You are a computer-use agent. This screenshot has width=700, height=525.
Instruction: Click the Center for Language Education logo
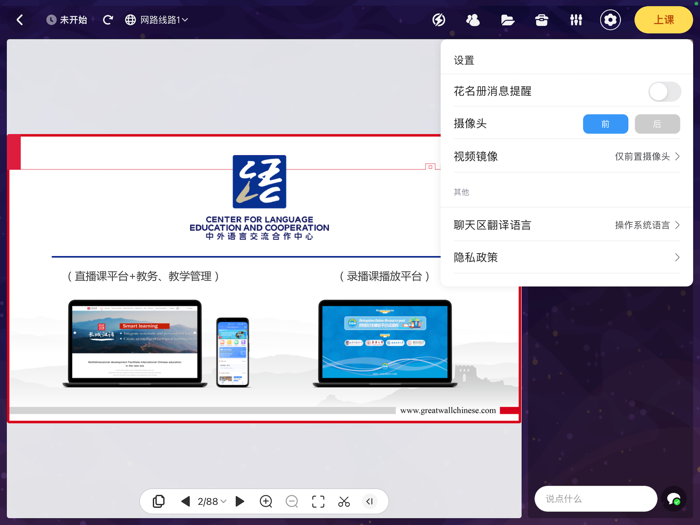click(x=259, y=182)
